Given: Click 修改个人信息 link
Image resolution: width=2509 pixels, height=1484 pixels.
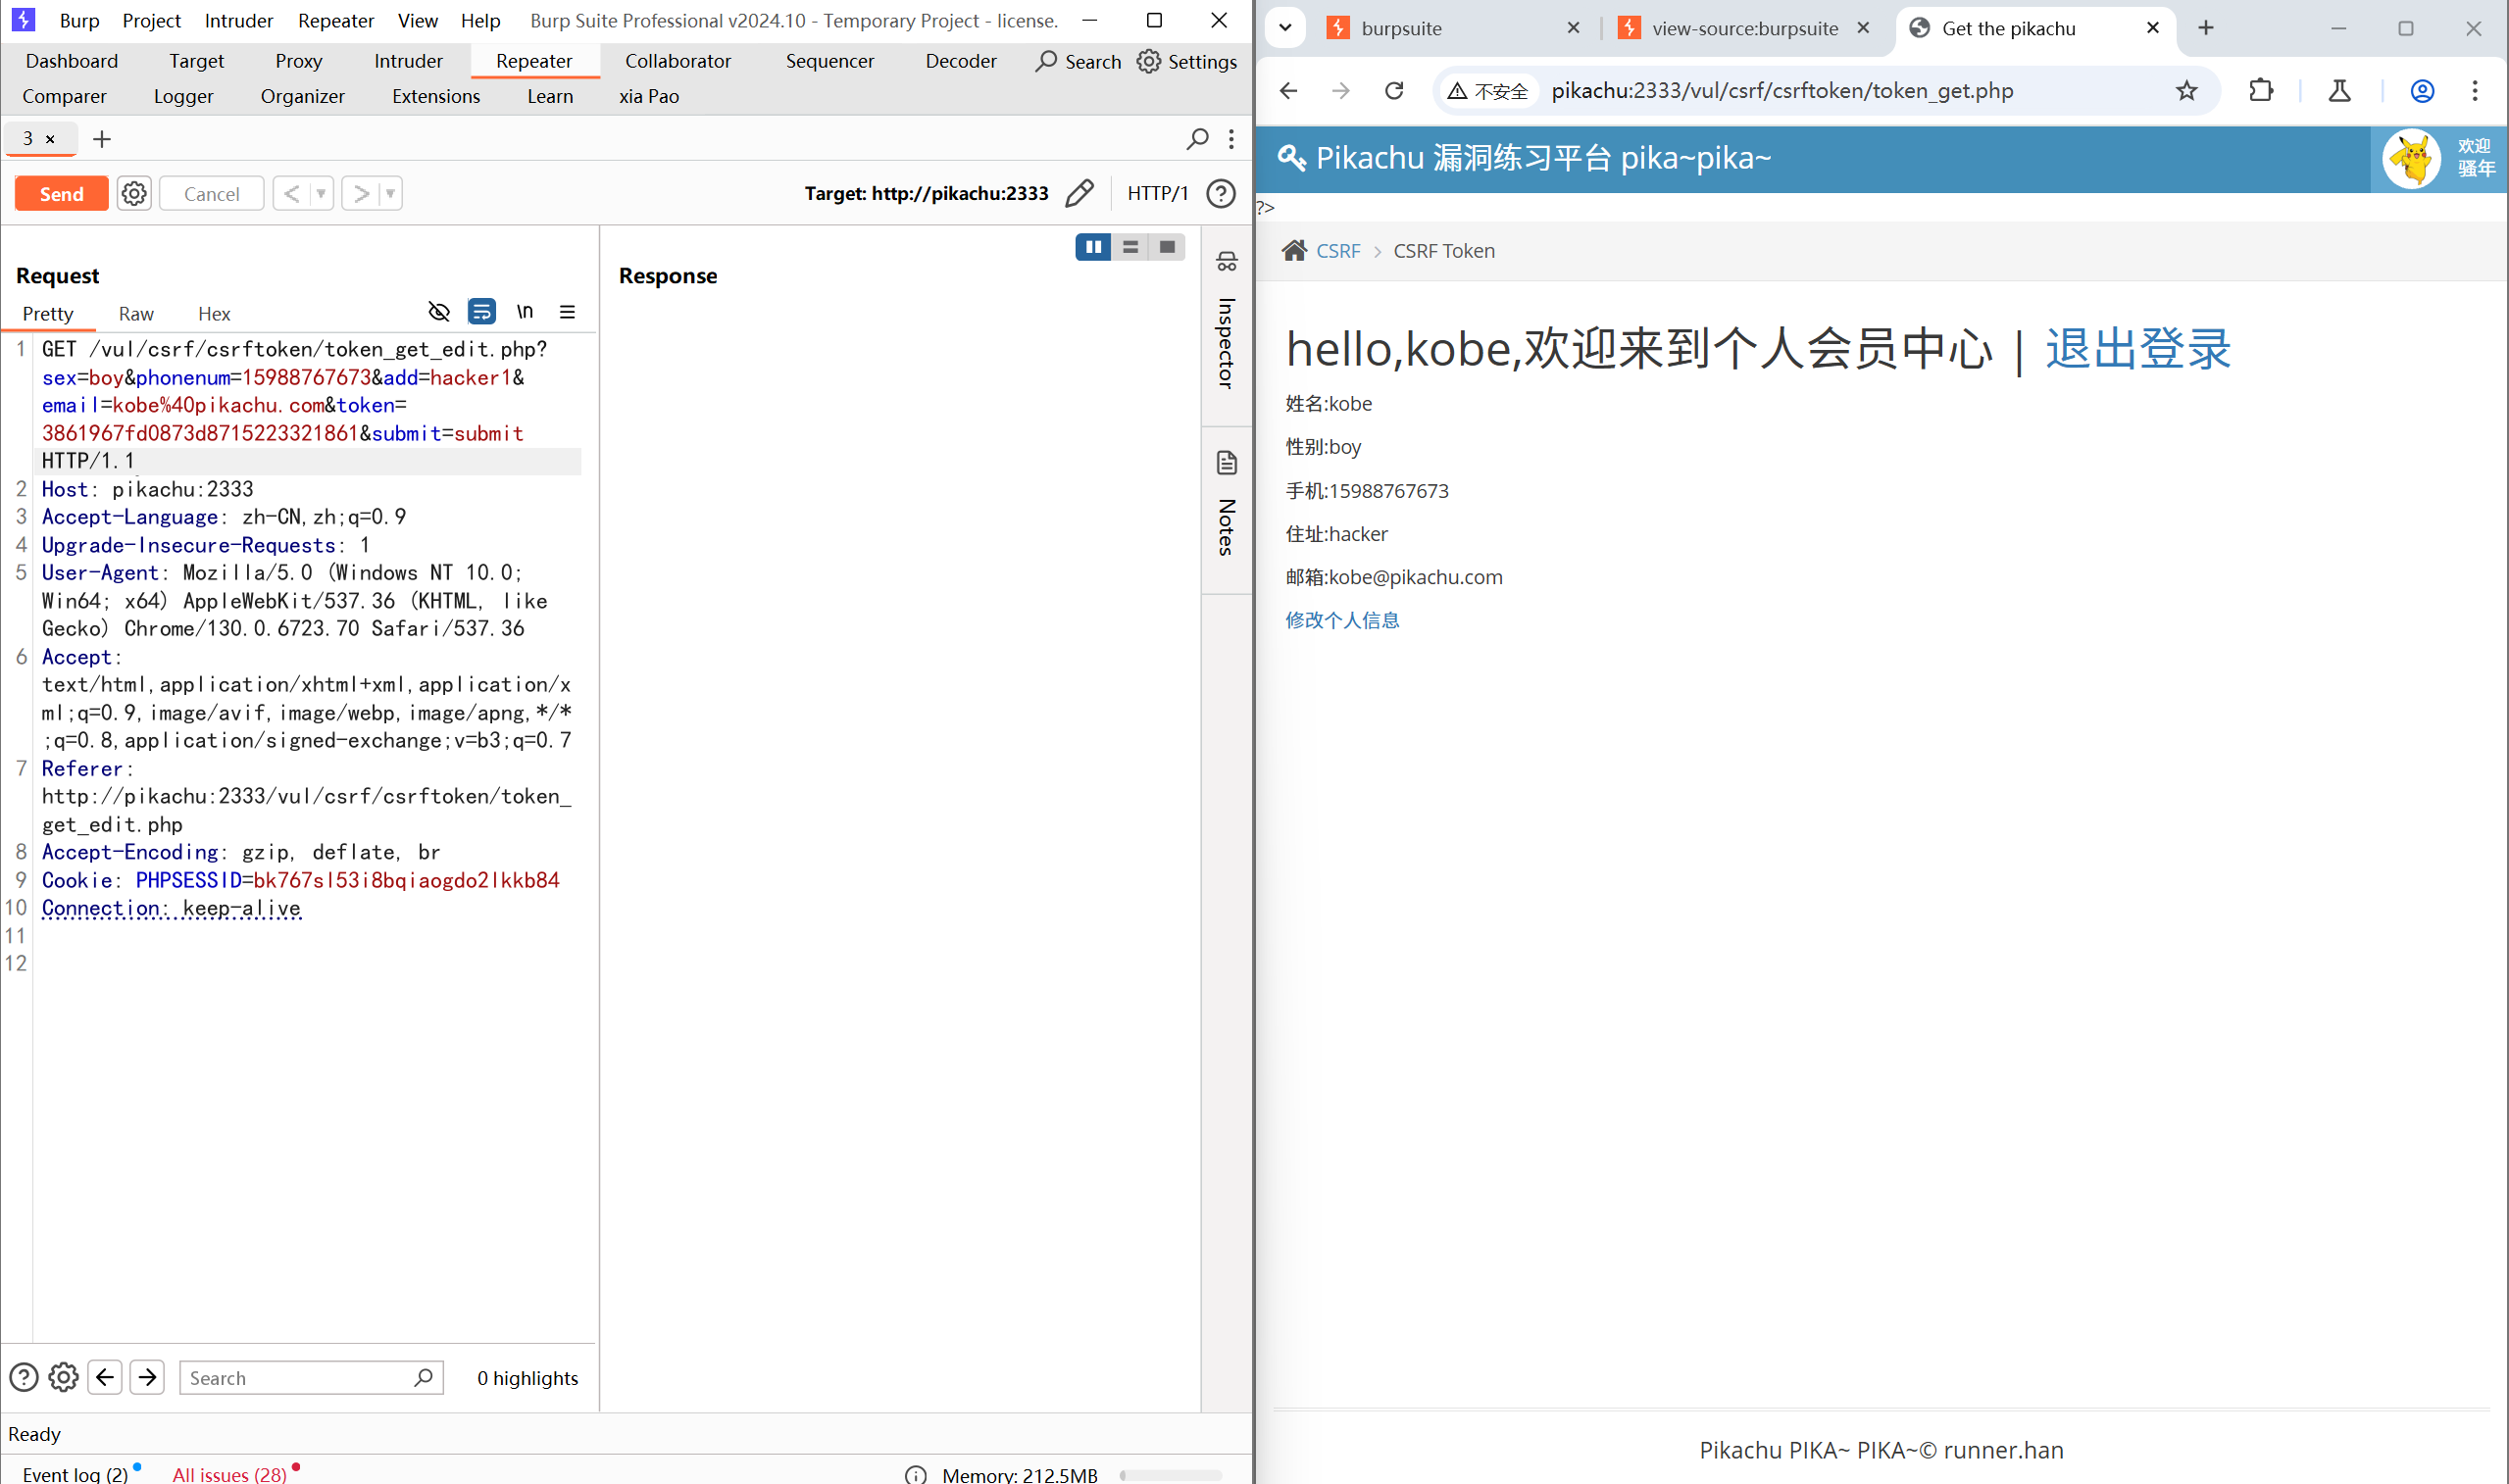Looking at the screenshot, I should point(1342,620).
